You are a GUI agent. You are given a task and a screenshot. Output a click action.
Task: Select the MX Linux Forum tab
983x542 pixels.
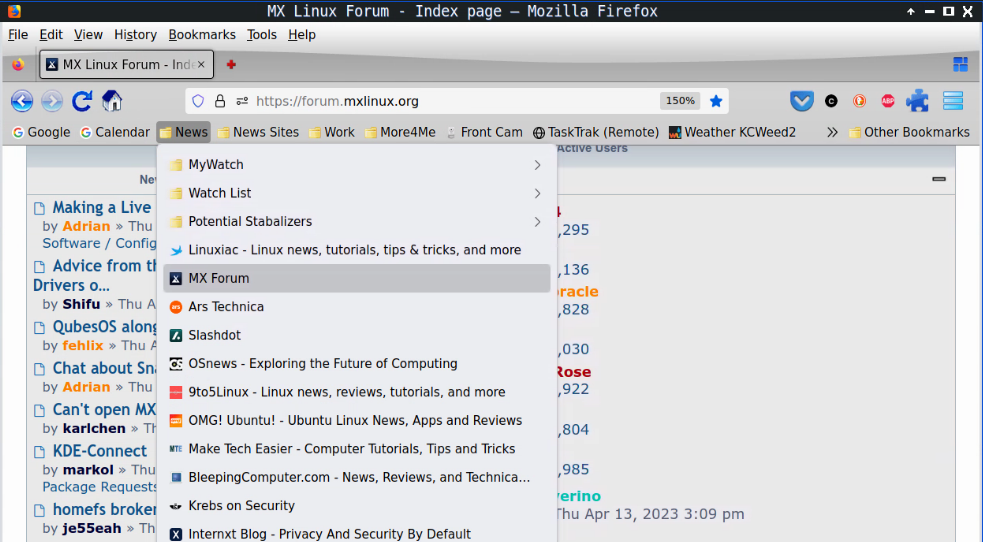click(127, 65)
